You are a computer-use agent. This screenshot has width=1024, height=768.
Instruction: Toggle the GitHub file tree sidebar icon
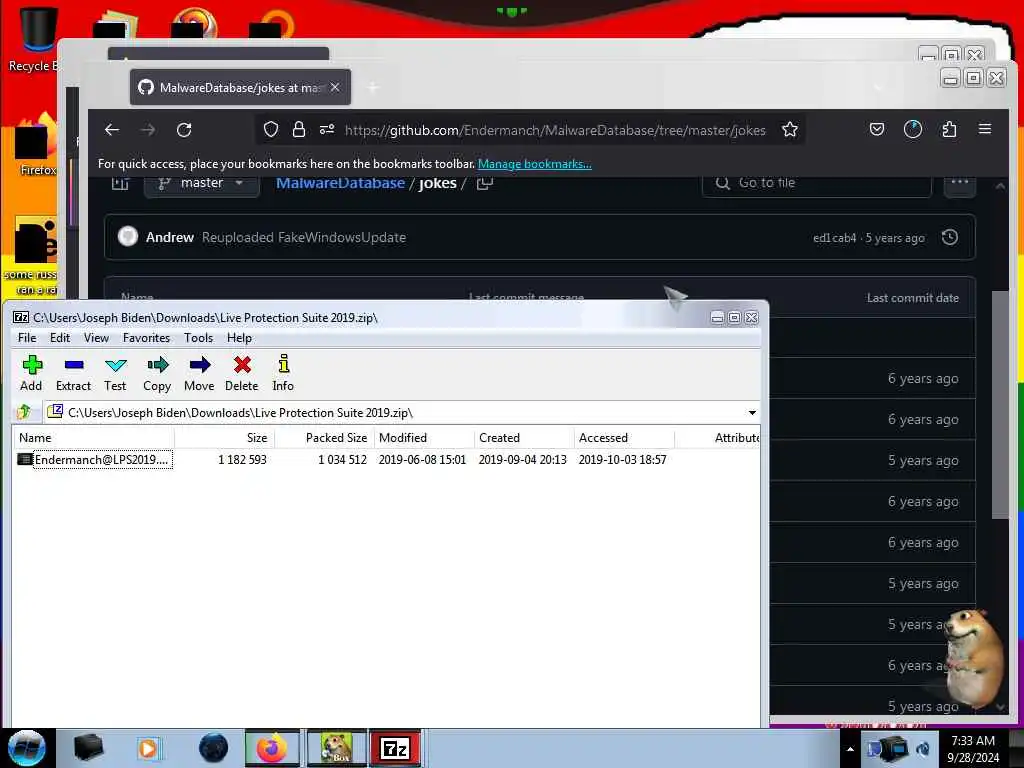tap(120, 184)
